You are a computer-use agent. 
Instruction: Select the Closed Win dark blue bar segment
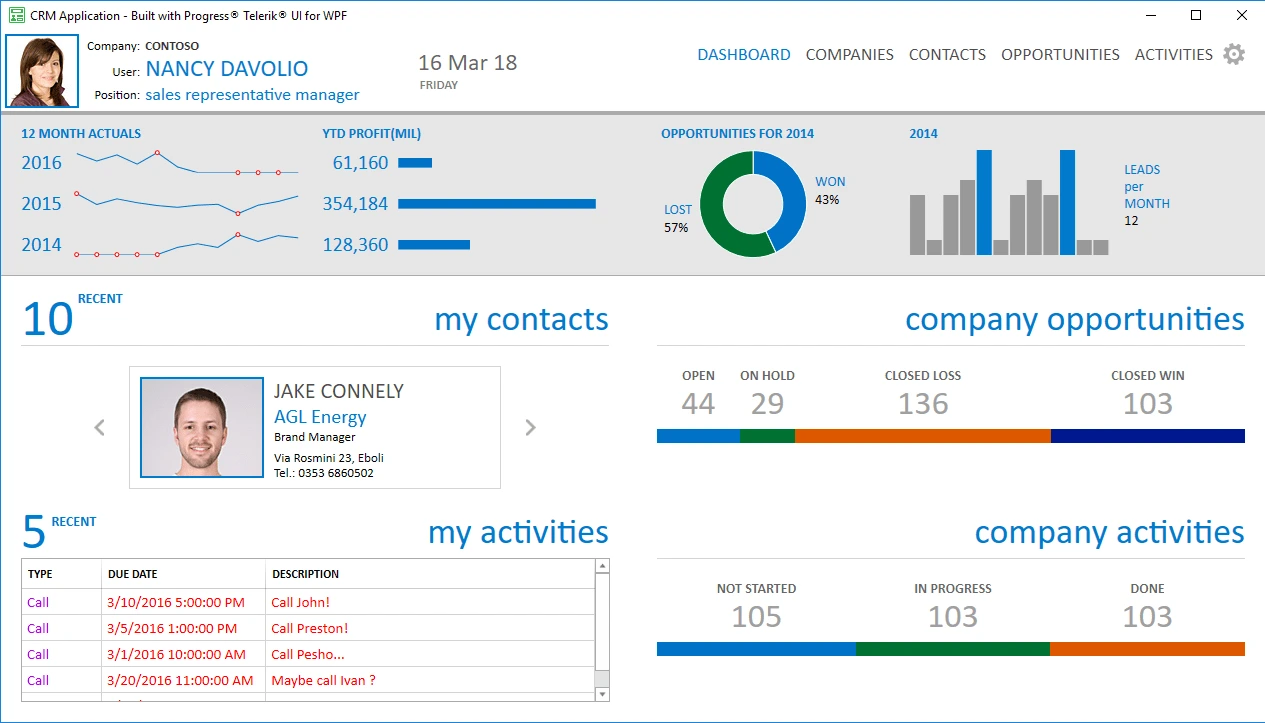[1147, 436]
